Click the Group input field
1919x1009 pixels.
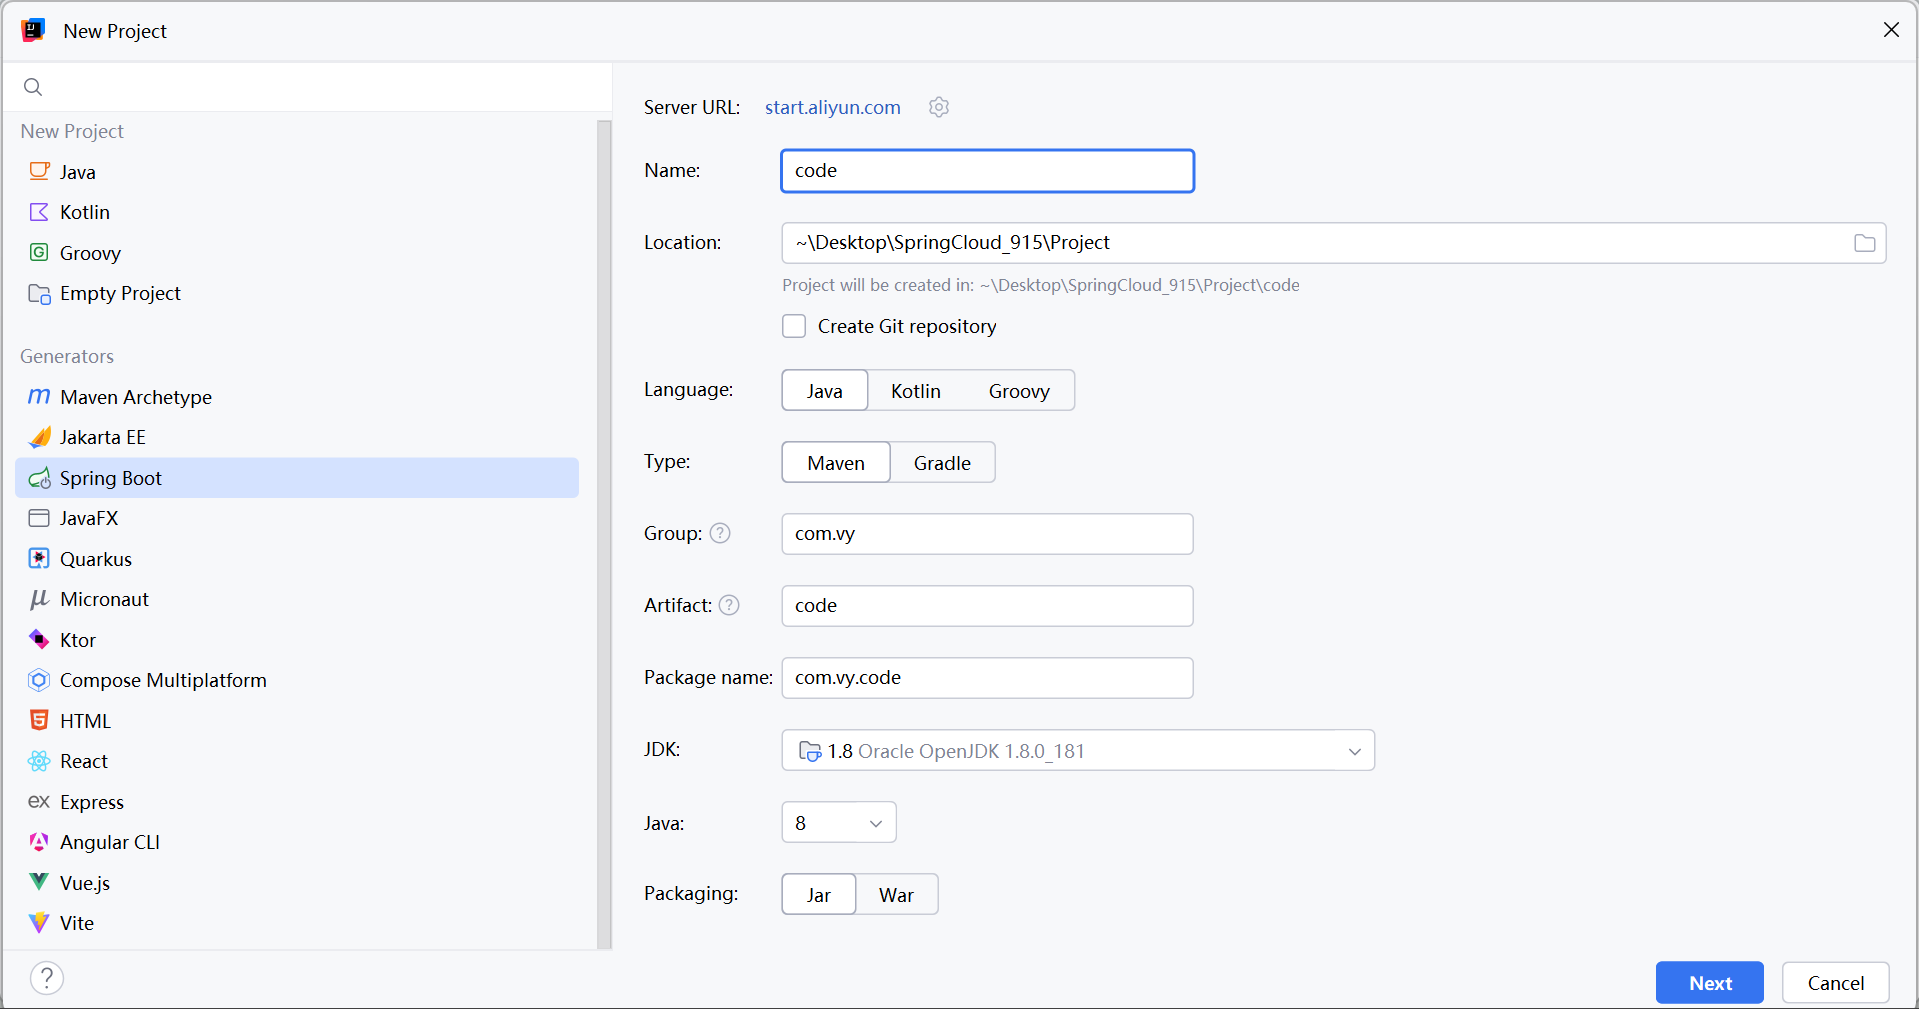point(987,533)
